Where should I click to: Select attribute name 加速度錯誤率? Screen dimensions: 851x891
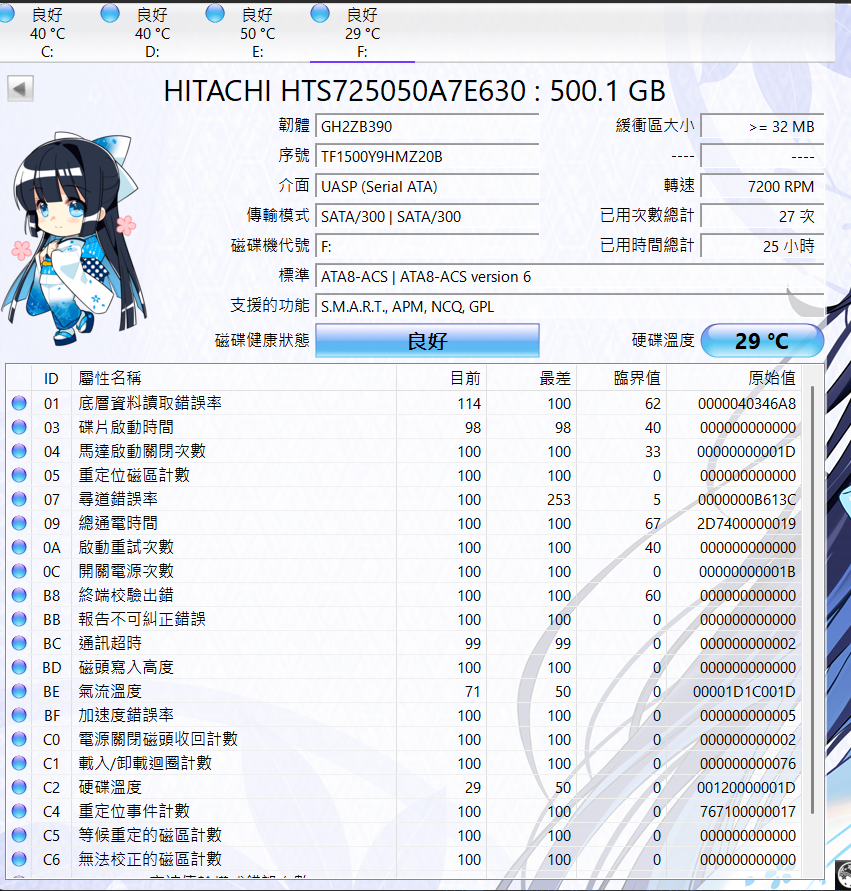(126, 715)
